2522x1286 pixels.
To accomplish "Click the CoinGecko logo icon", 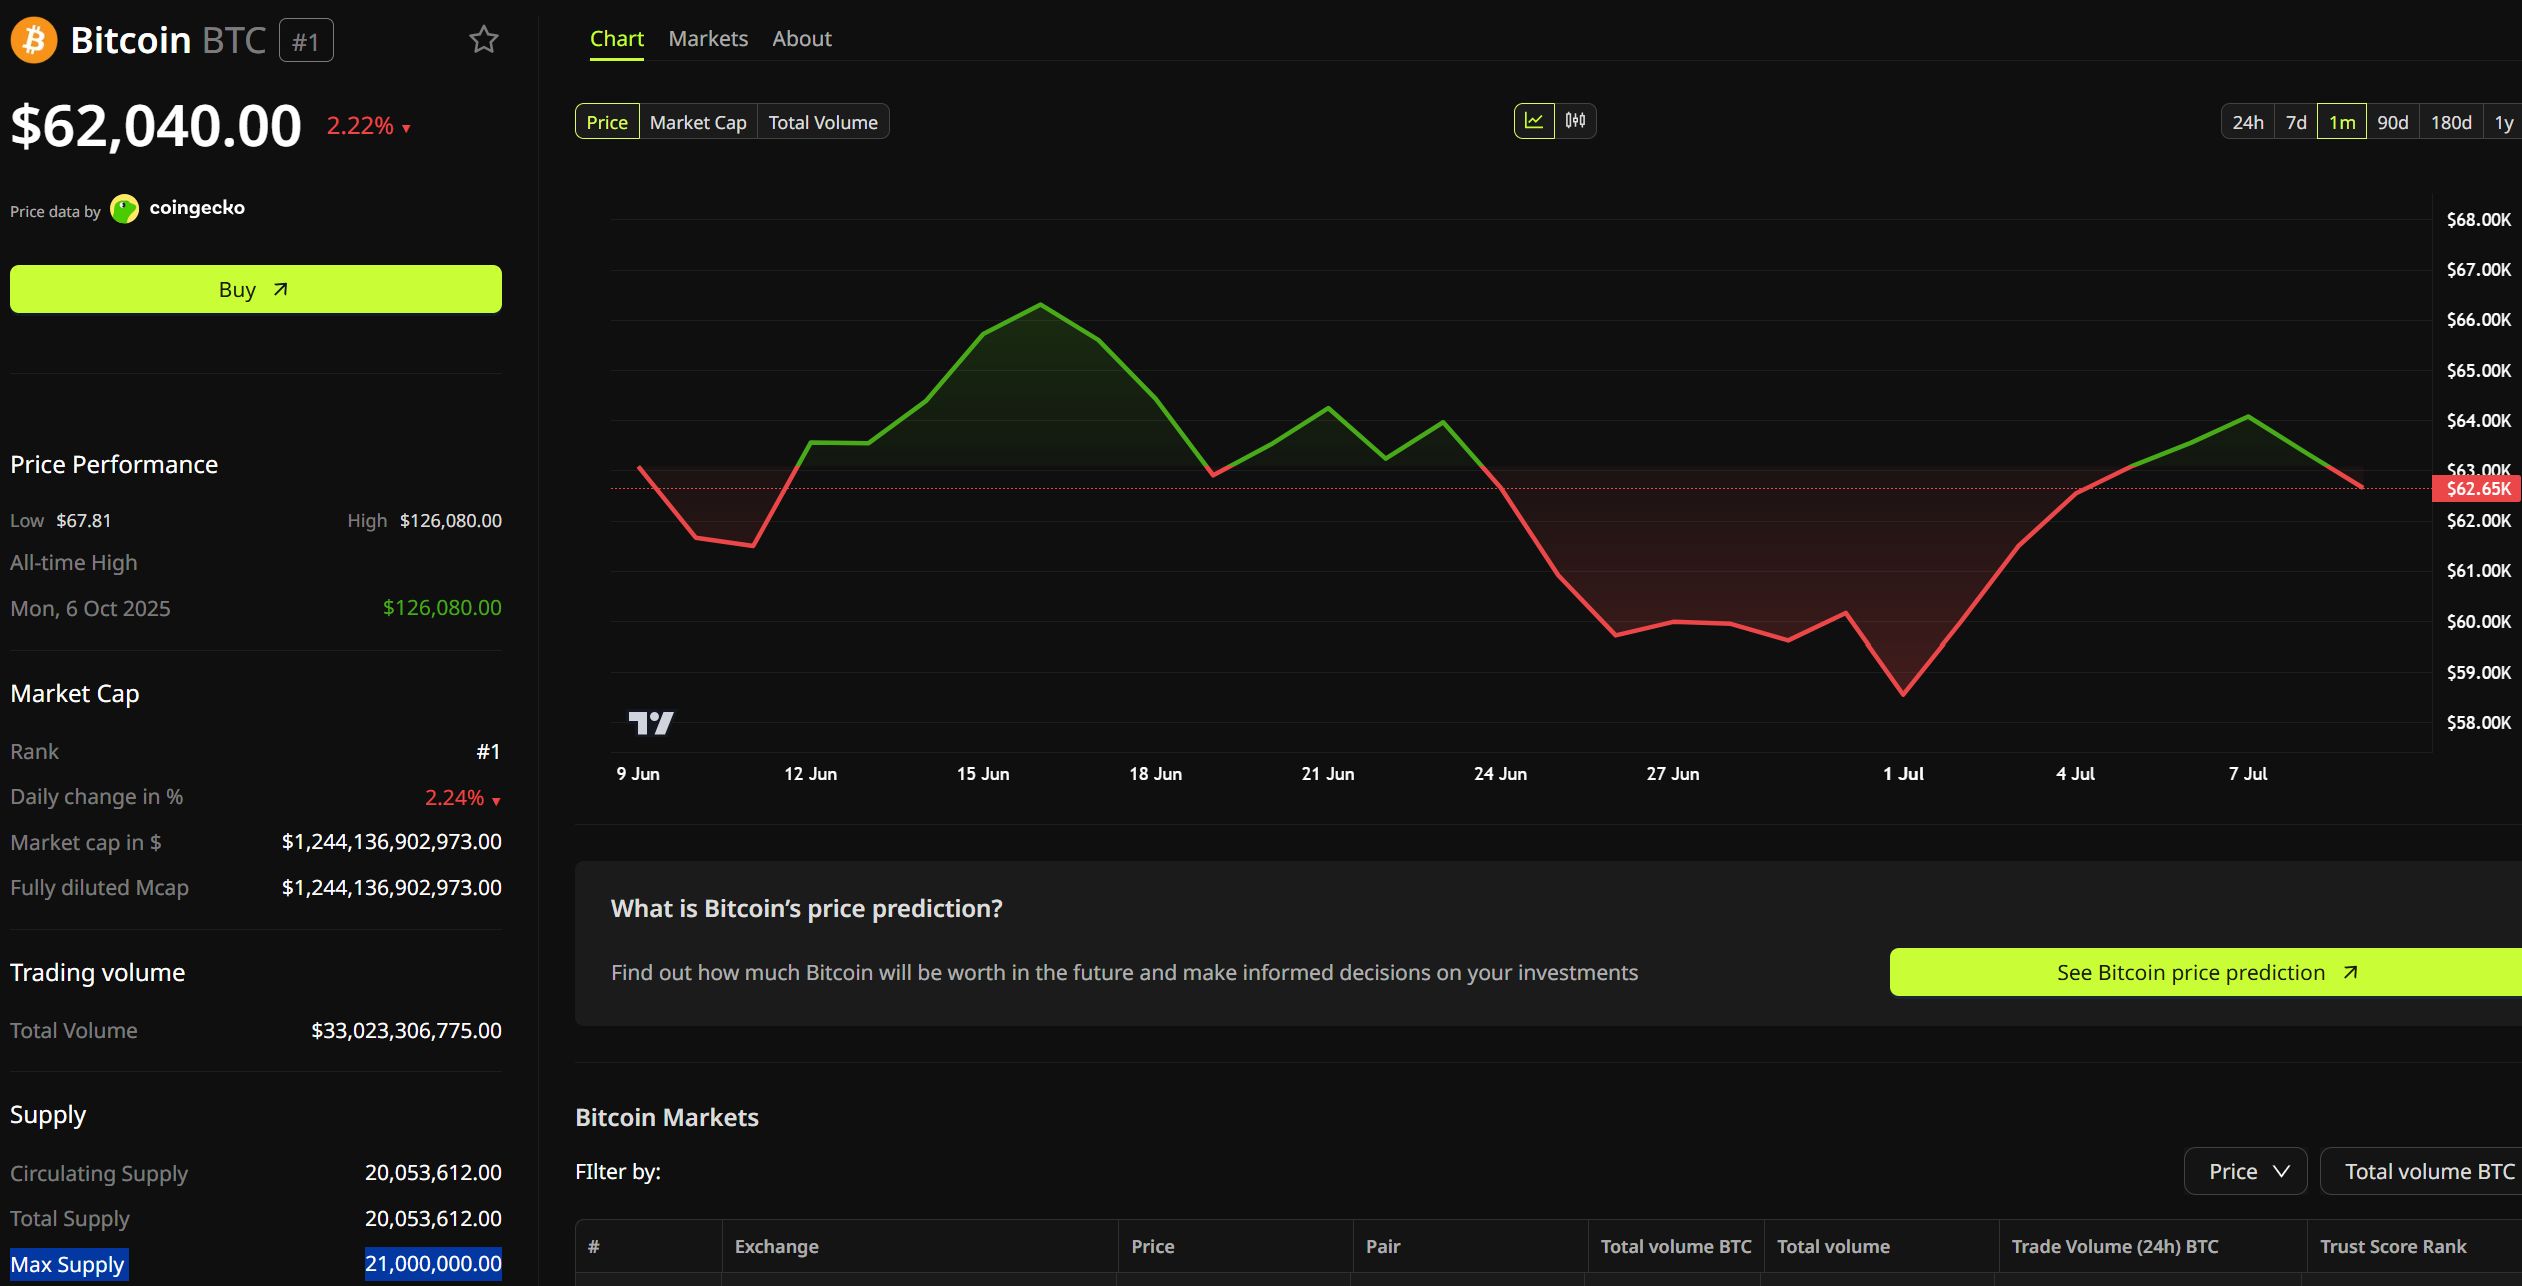I will click(x=124, y=209).
